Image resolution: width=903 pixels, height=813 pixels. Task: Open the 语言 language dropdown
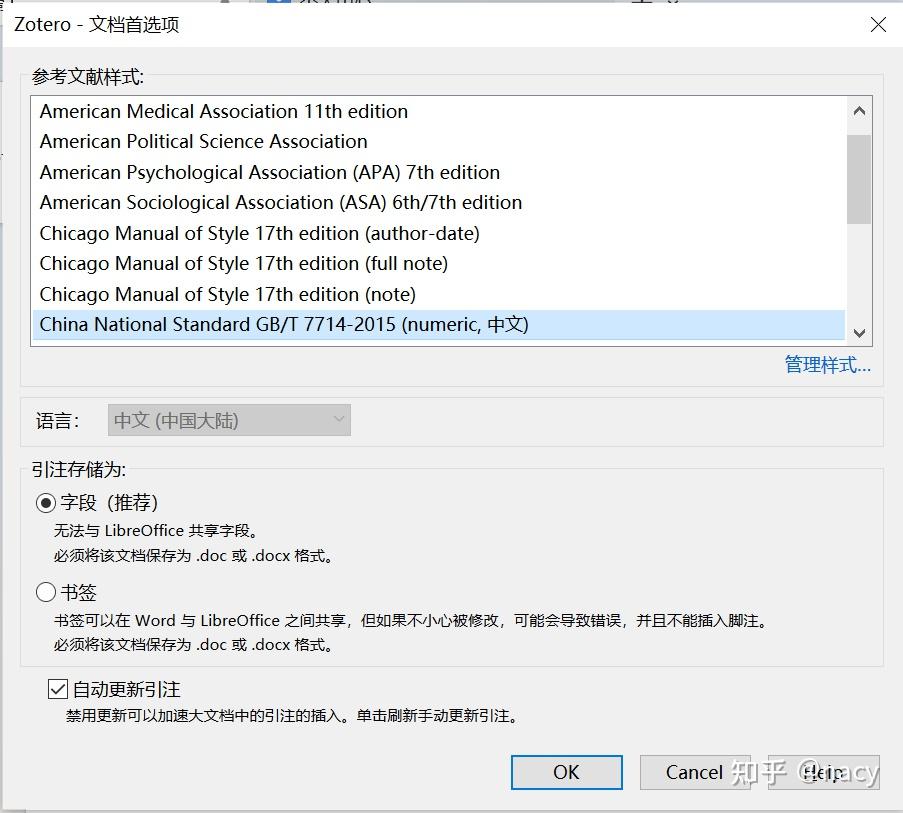pos(228,420)
